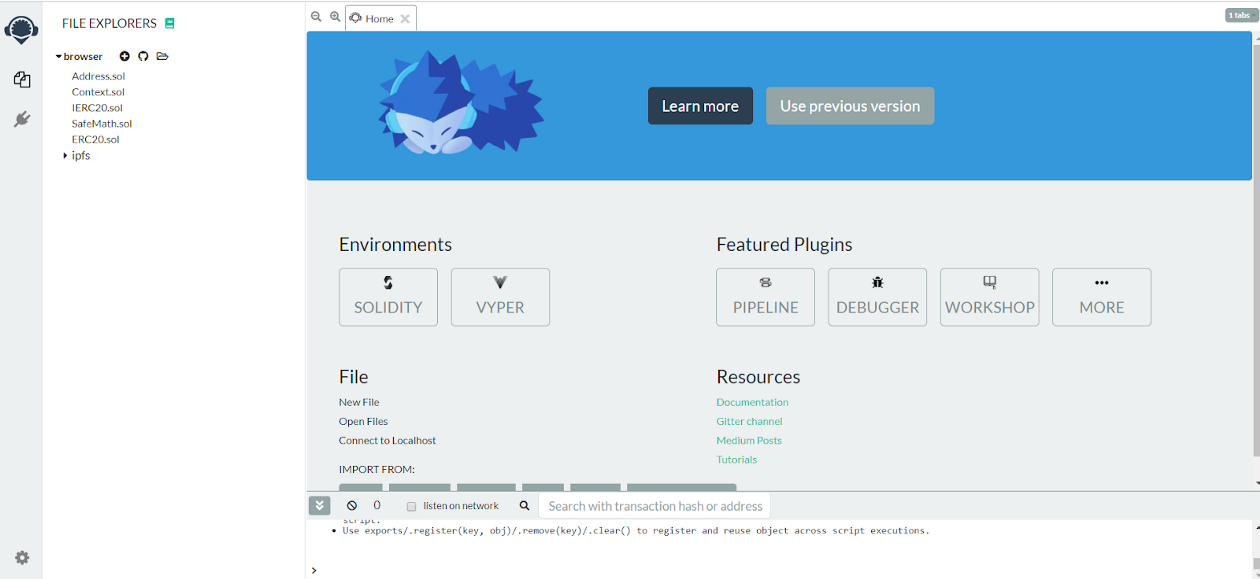Viewport: 1260px width, 579px height.
Task: Click the zoom out magnifier icon
Action: (316, 17)
